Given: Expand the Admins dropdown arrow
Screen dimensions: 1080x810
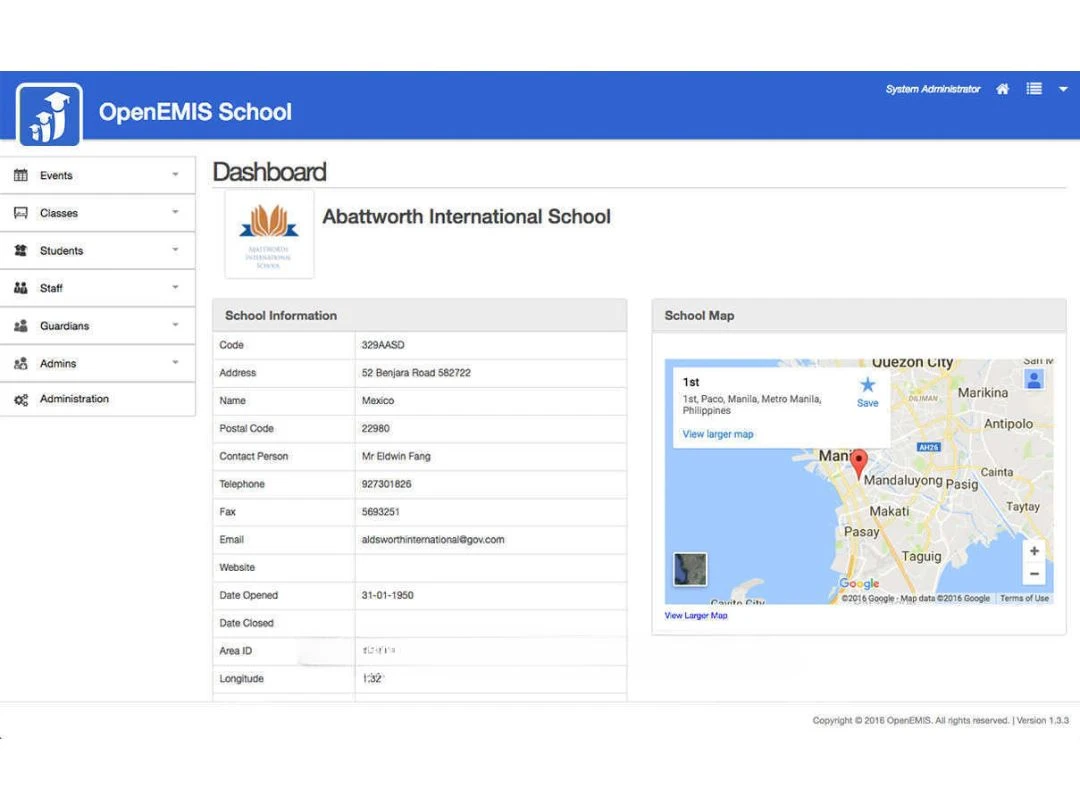Looking at the screenshot, I should [x=175, y=362].
